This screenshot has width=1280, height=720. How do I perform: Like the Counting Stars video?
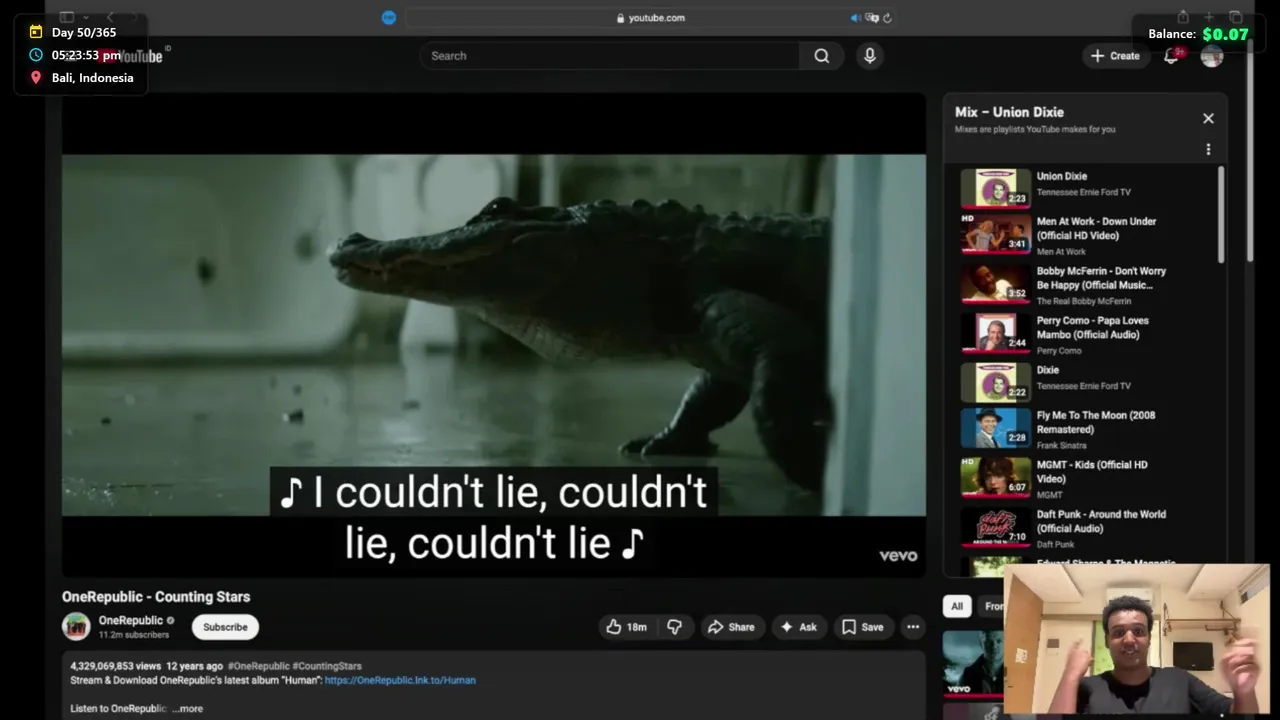626,627
